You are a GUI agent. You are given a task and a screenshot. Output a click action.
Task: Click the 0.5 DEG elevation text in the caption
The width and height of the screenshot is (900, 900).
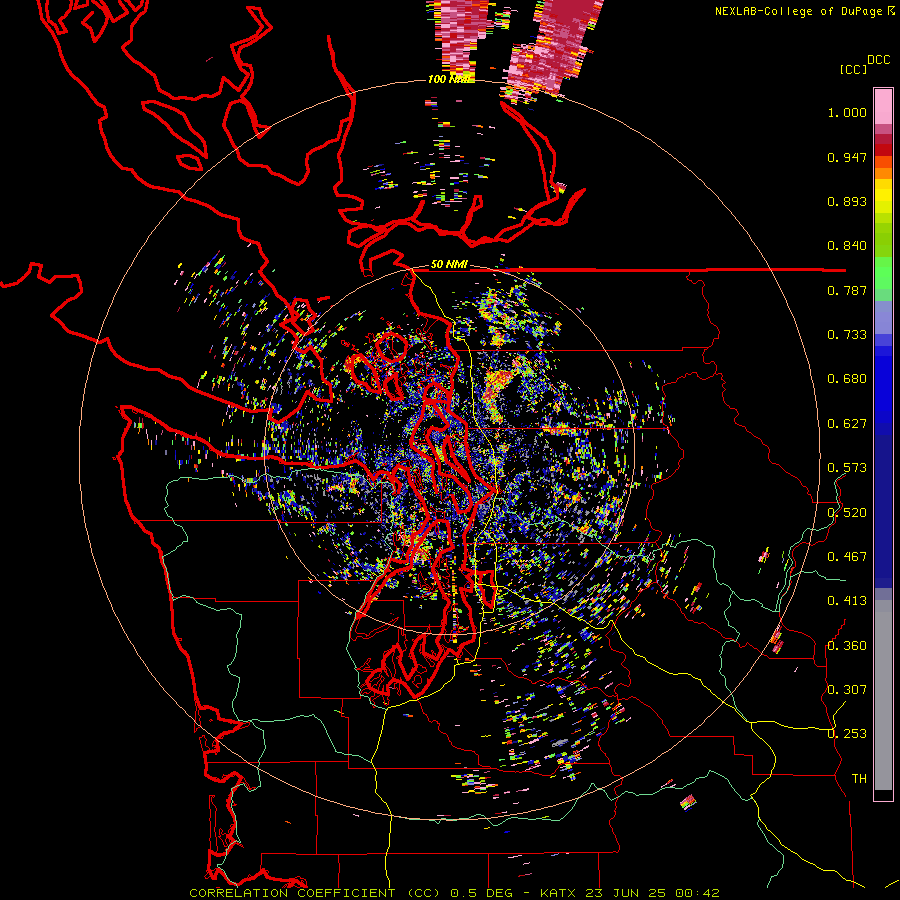pos(481,893)
